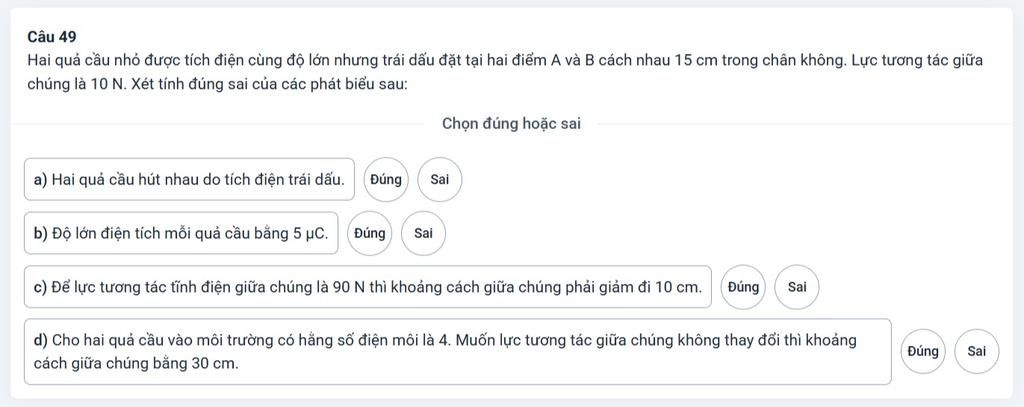The width and height of the screenshot is (1024, 407).
Task: Click the Câu 49 question heading
Action: (53, 37)
